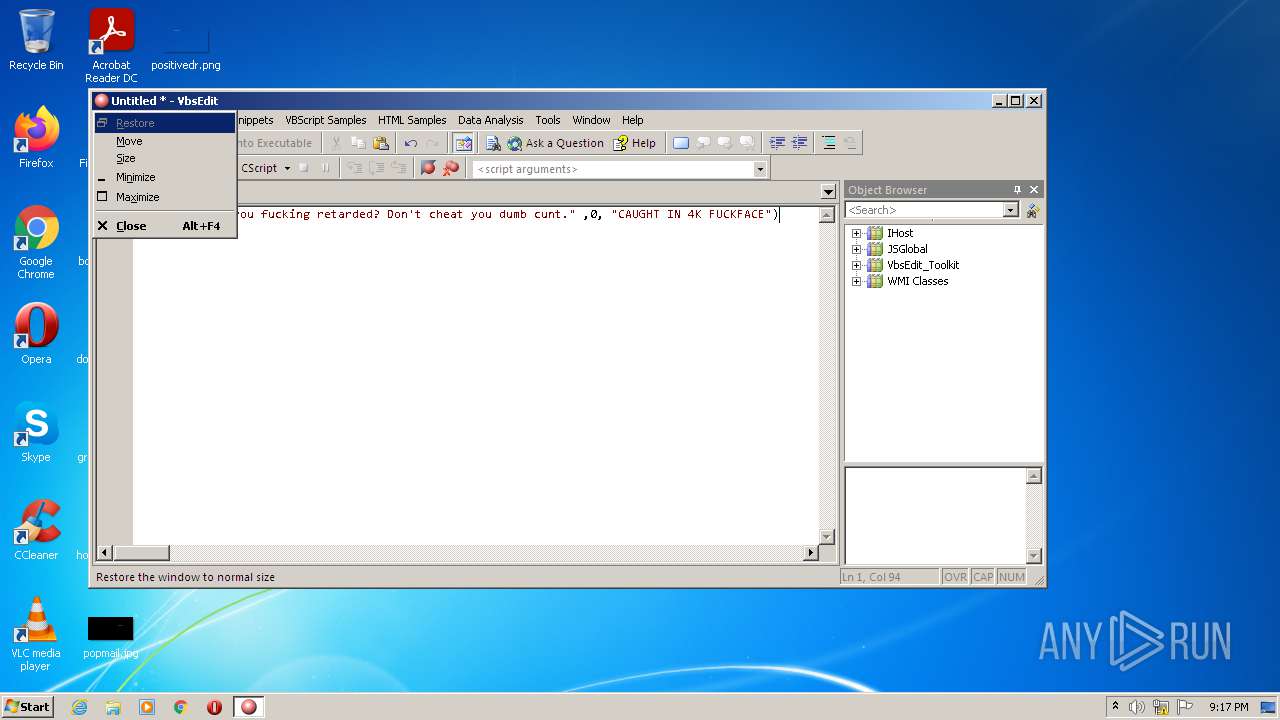Toggle breakpoint red circle icon

(428, 168)
